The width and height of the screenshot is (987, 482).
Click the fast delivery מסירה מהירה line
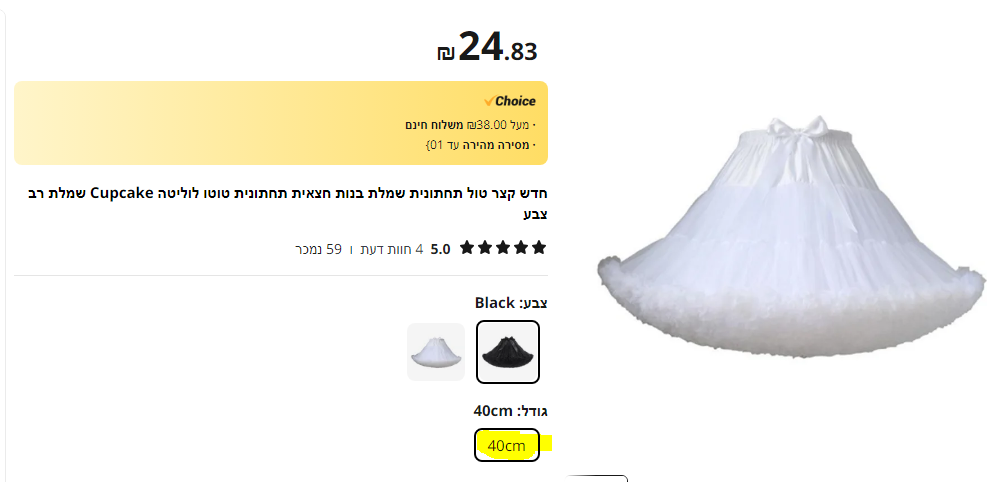click(481, 145)
